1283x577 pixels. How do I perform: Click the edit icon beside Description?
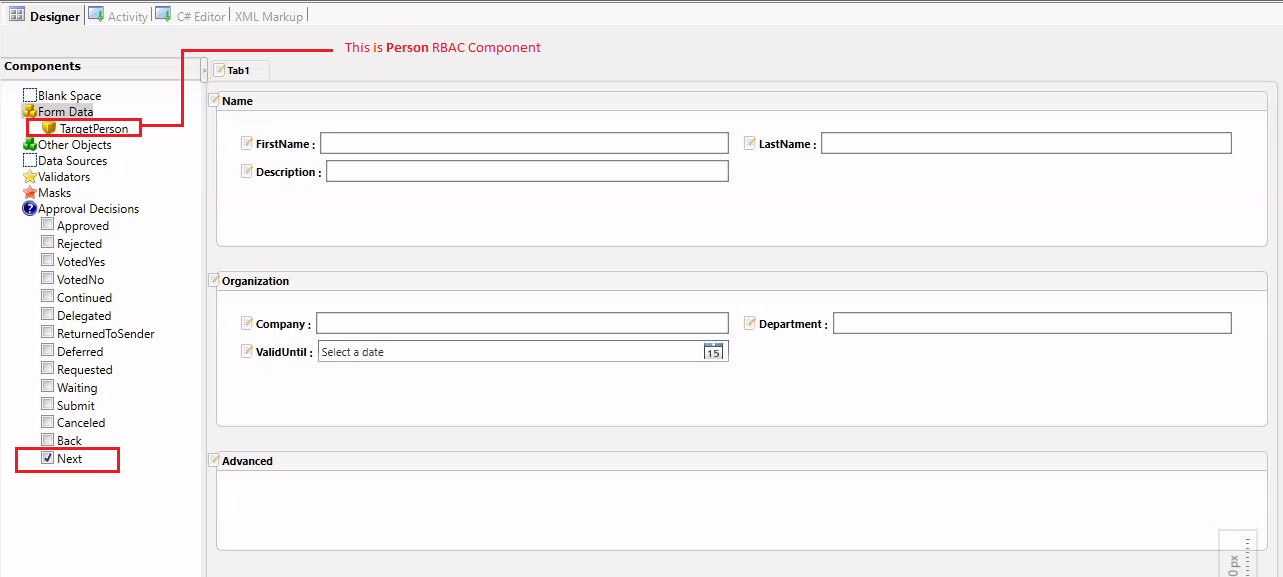[247, 171]
